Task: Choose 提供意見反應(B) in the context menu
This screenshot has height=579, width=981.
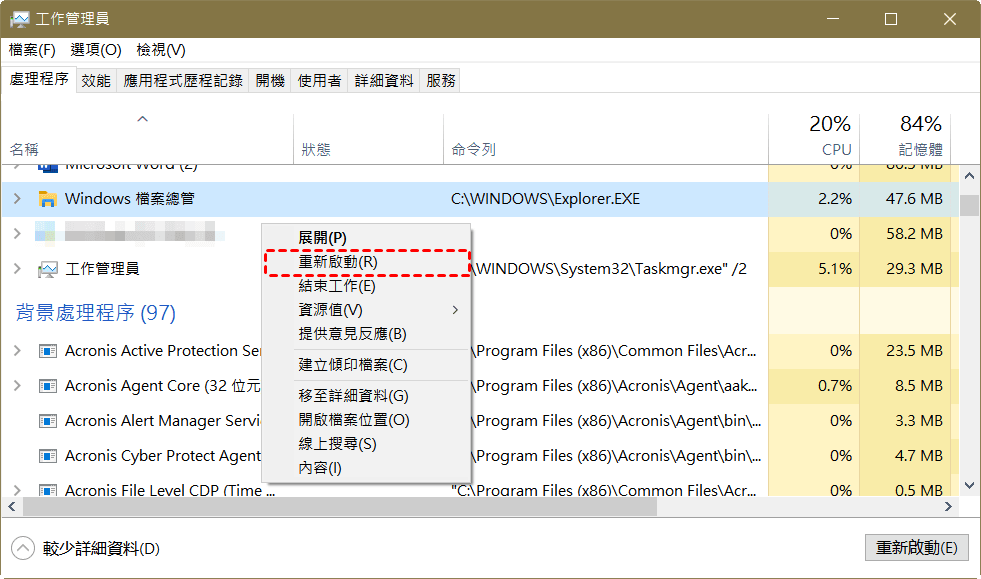Action: (366, 334)
